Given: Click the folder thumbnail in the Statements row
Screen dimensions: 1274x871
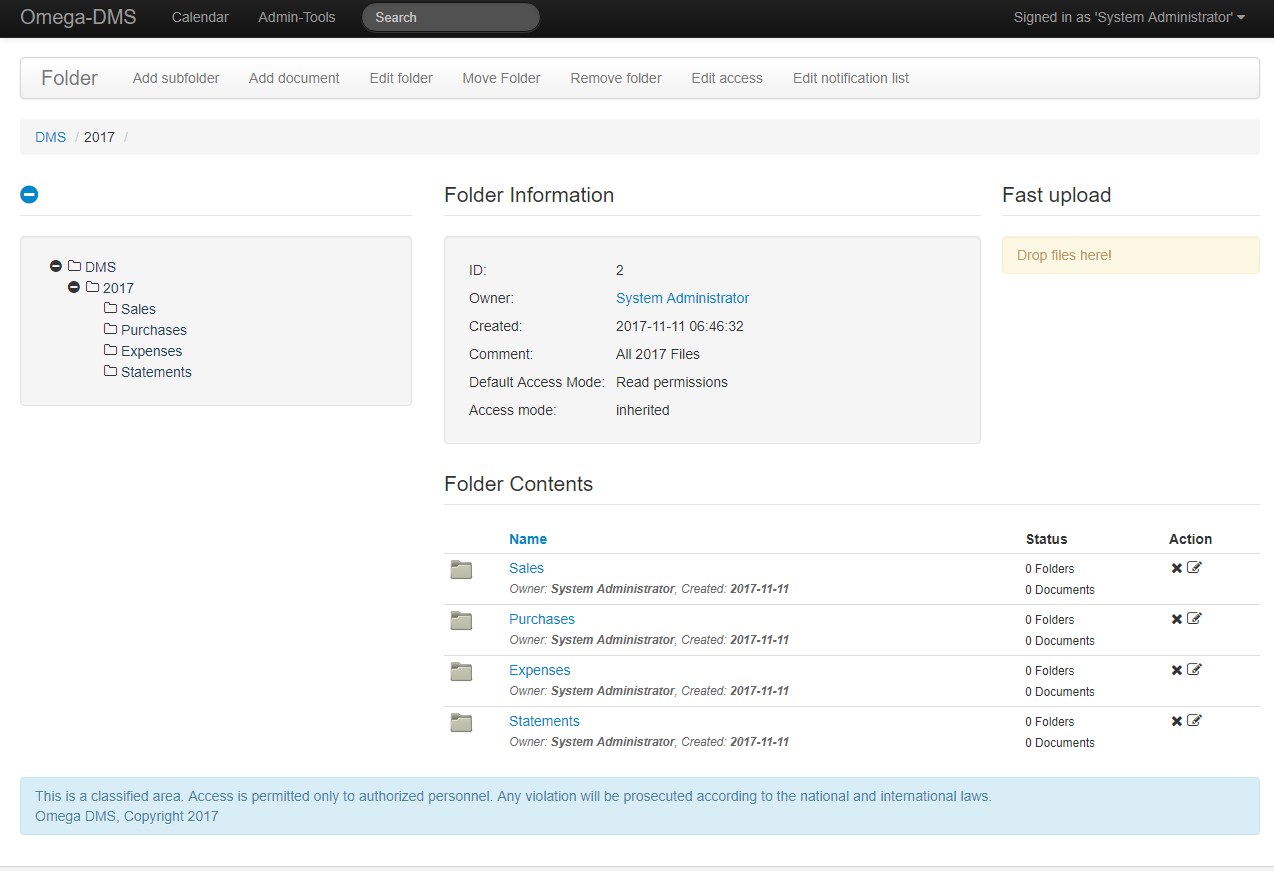Looking at the screenshot, I should [461, 723].
